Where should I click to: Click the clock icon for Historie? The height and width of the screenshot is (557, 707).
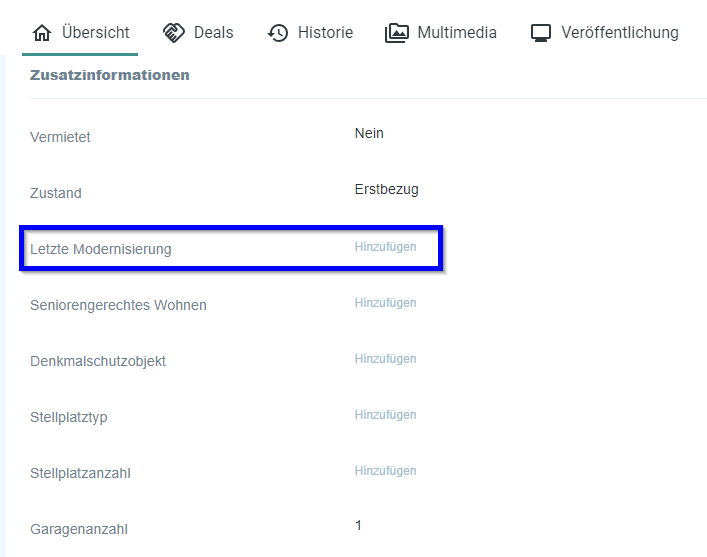tap(278, 33)
